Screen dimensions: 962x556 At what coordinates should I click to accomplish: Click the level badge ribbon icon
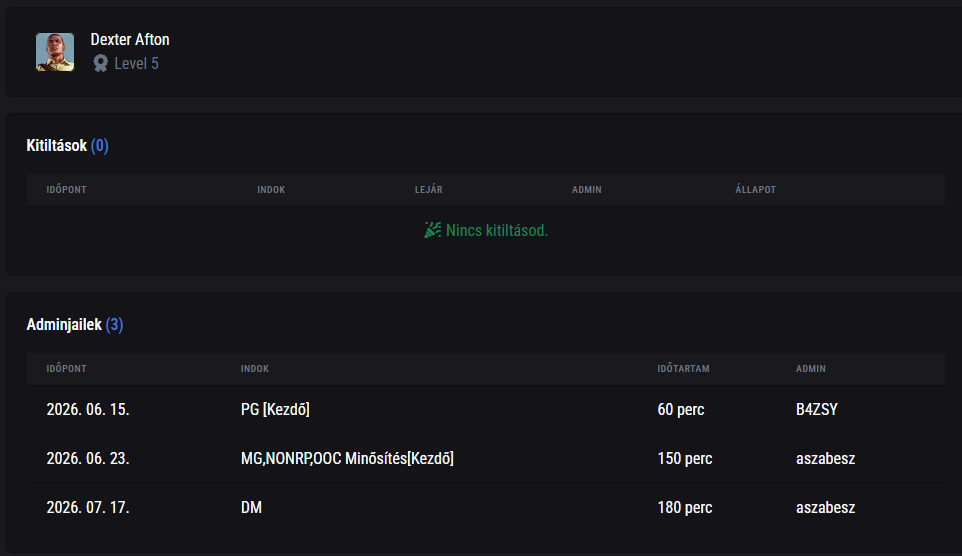101,63
